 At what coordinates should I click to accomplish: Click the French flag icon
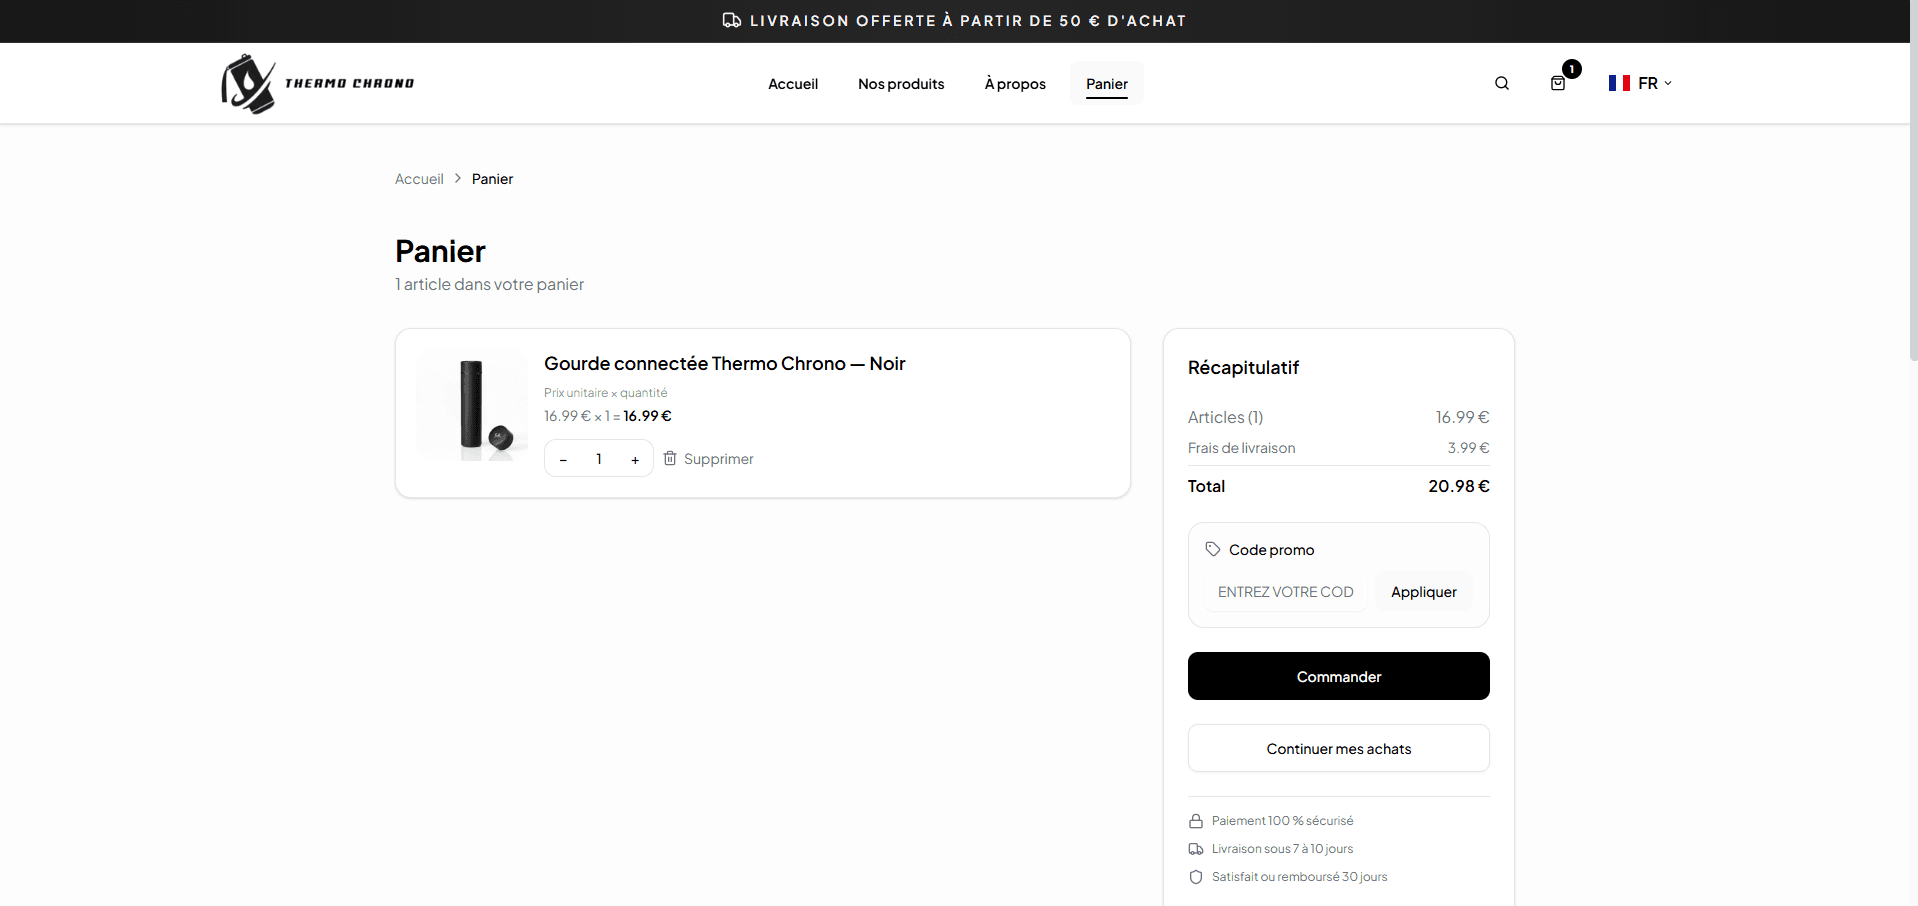click(x=1619, y=83)
